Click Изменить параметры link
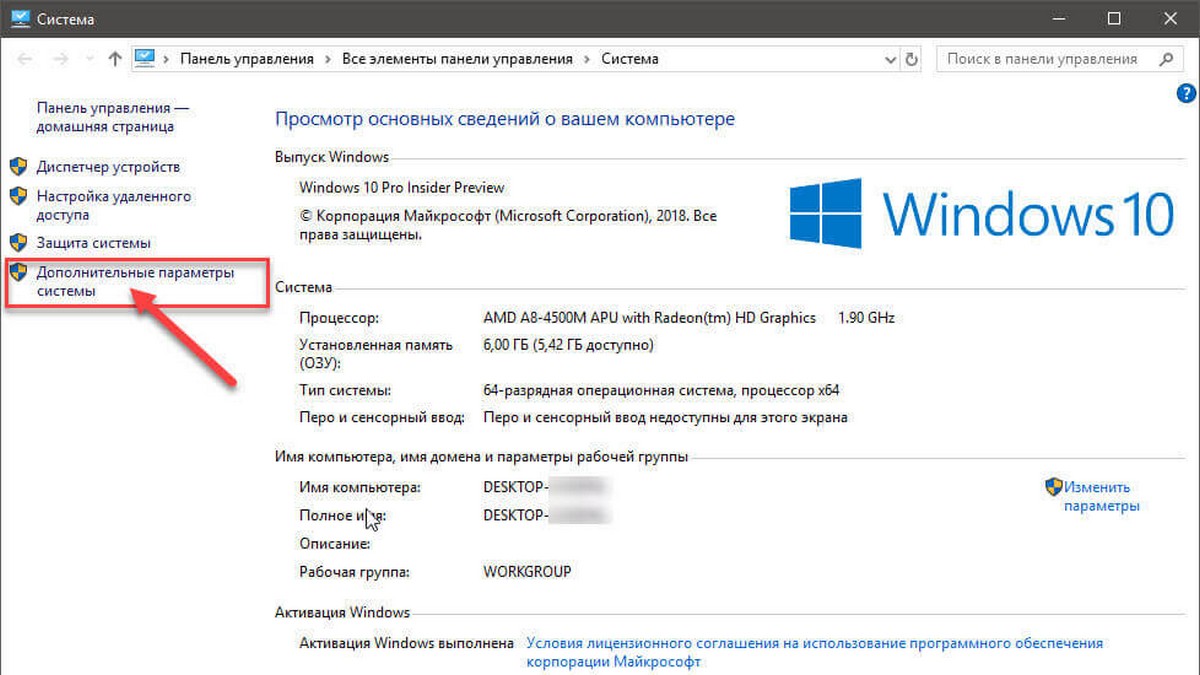 click(x=1101, y=496)
